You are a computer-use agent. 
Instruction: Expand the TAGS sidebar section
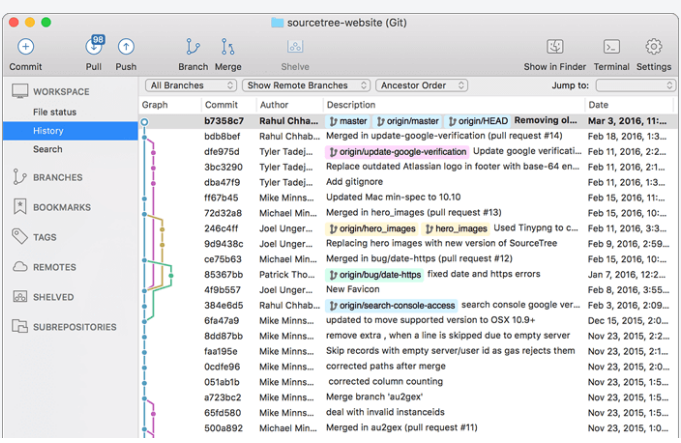point(45,237)
